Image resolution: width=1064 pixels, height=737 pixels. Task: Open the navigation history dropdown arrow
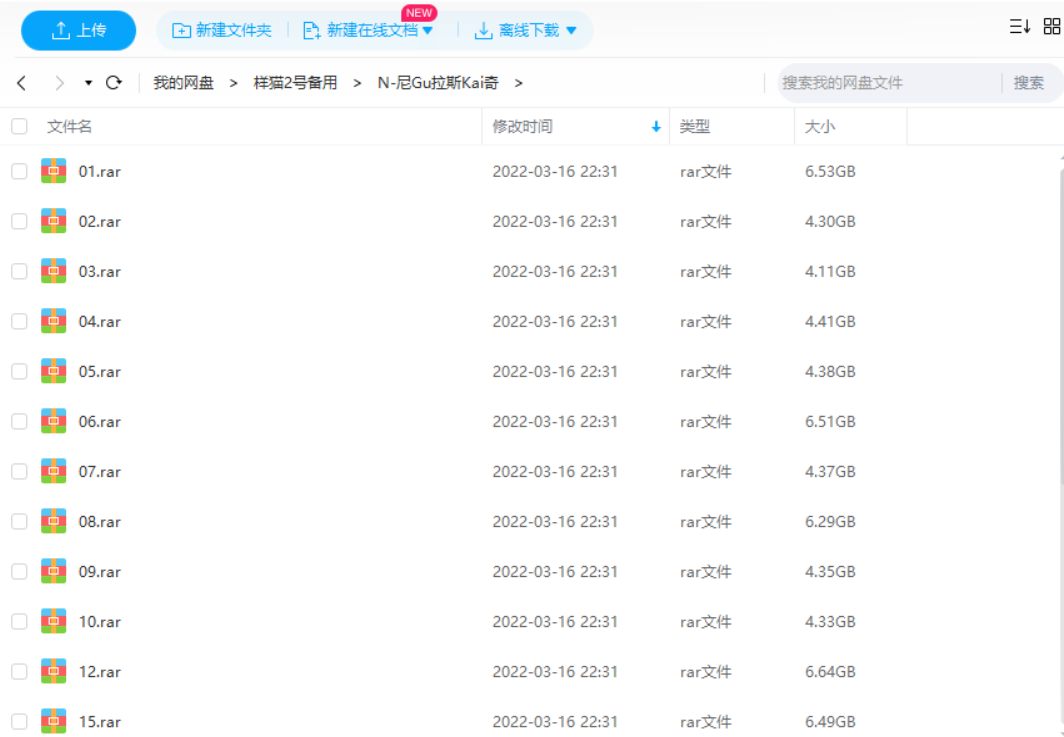click(x=88, y=83)
